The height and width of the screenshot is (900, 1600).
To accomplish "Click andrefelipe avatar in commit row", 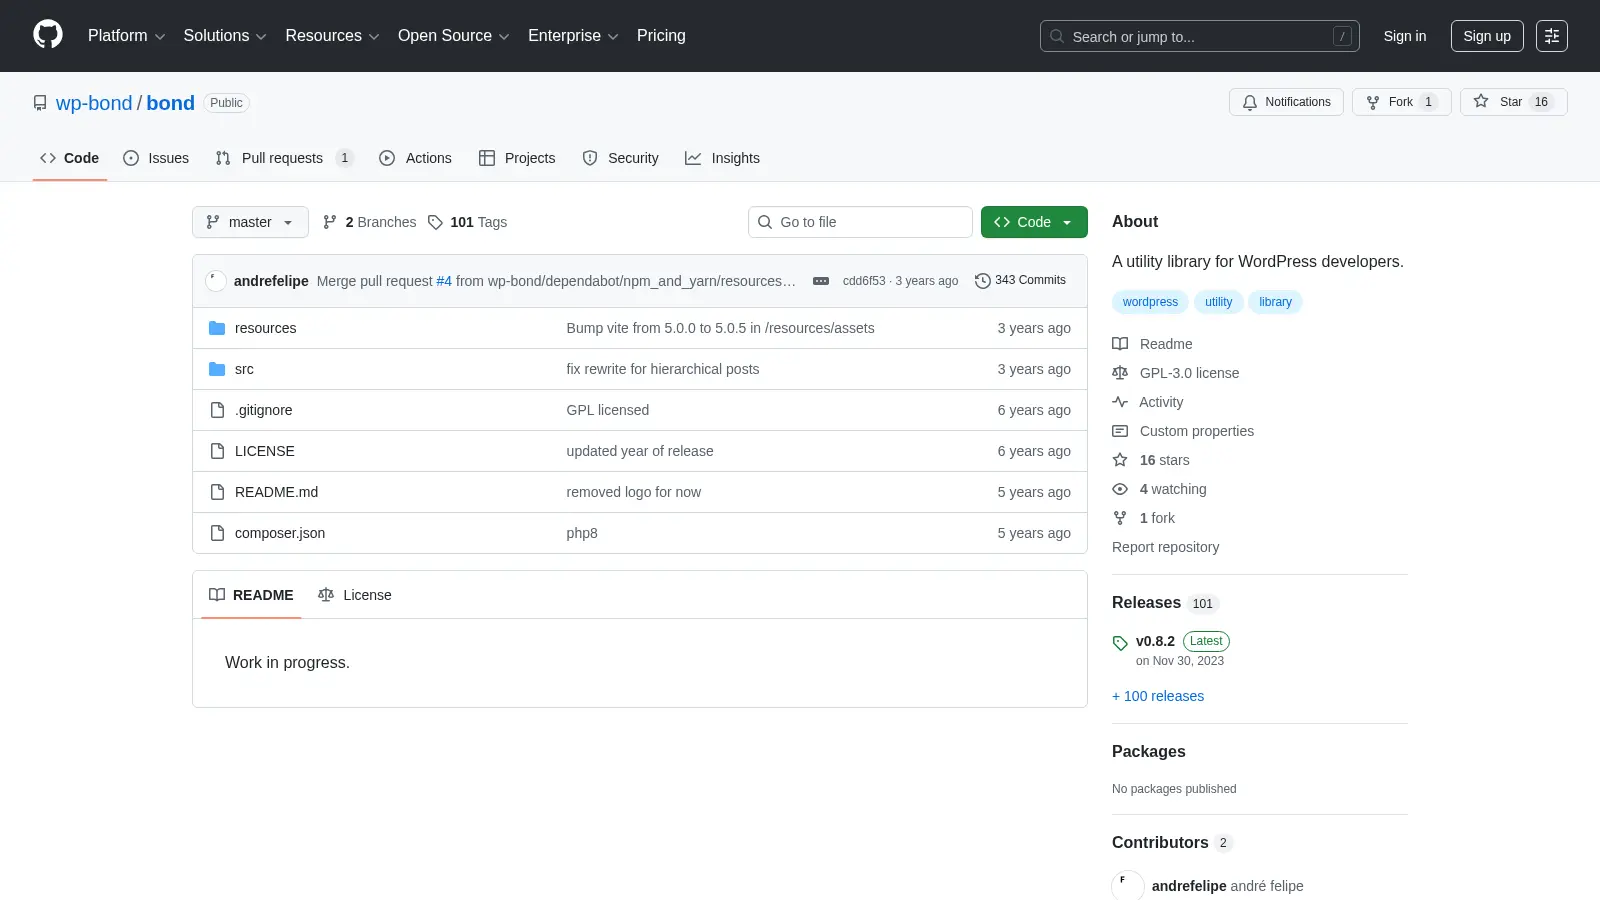I will [216, 281].
